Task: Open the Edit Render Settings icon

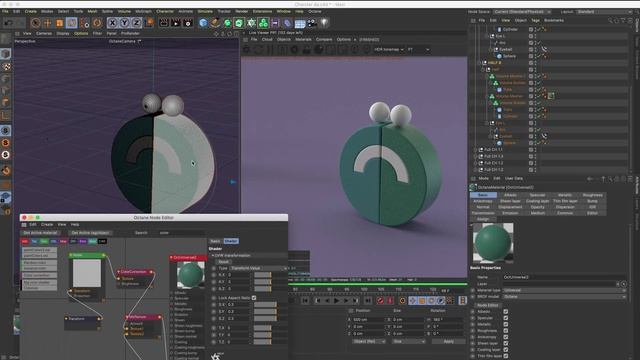Action: coord(188,23)
